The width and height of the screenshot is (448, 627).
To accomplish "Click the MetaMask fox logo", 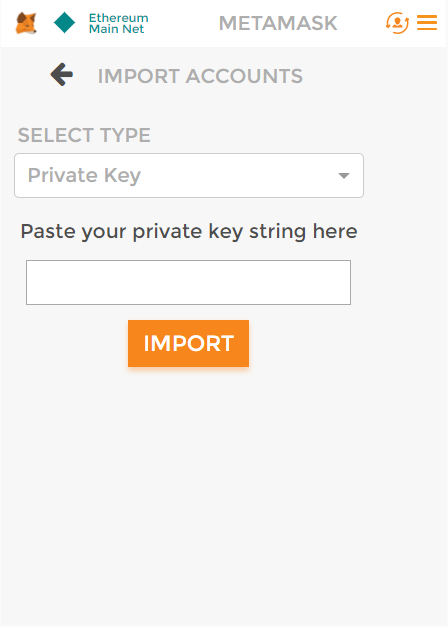I will point(26,23).
